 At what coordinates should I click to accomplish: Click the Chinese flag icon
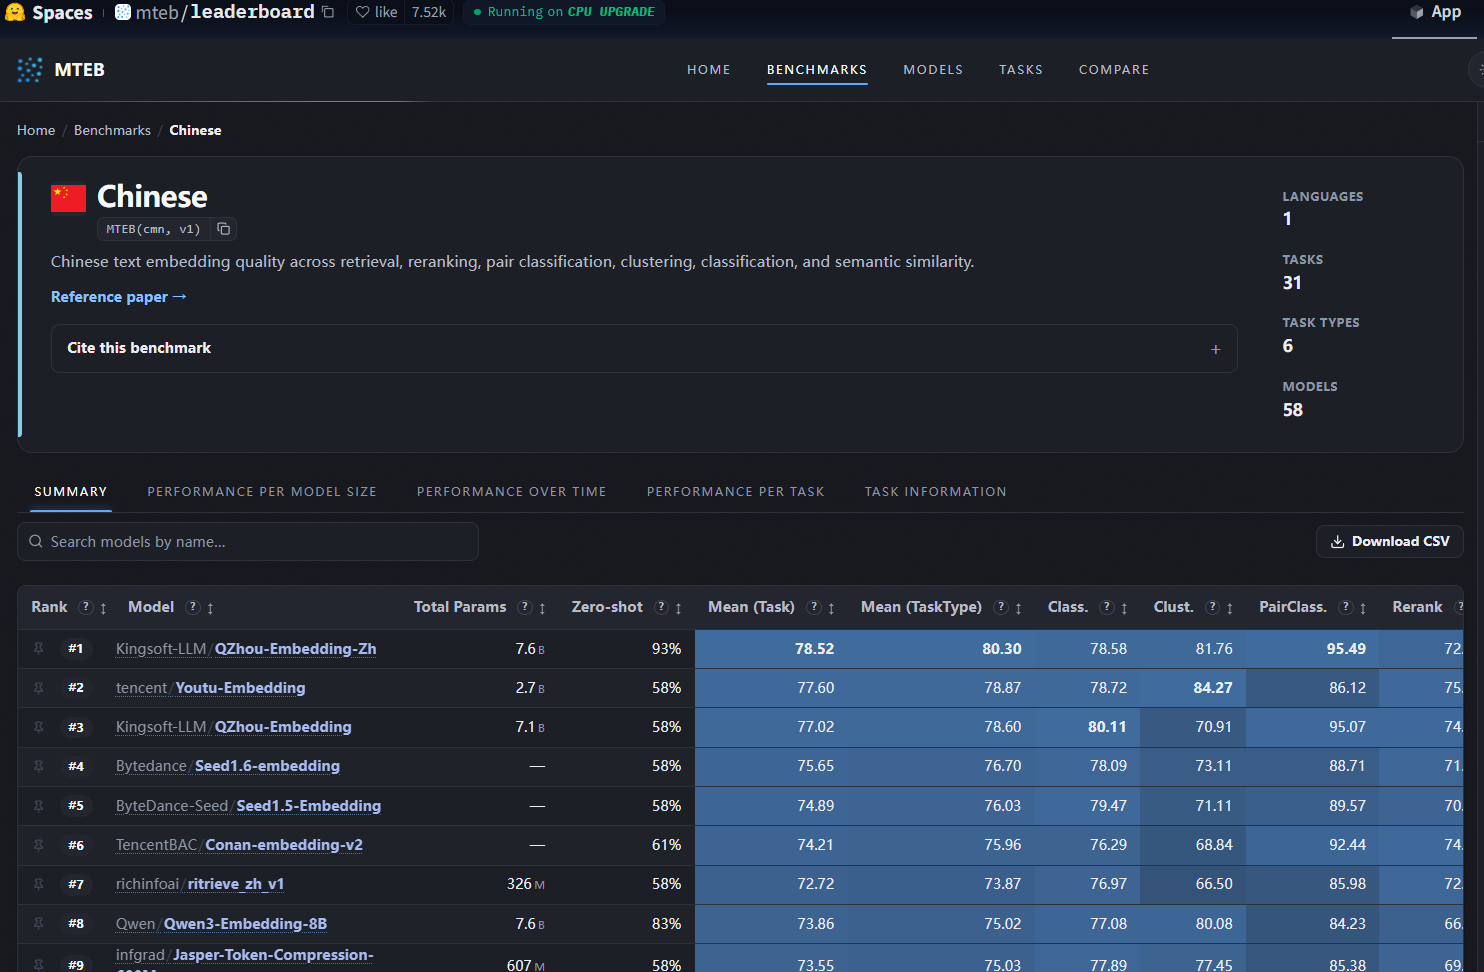point(68,198)
